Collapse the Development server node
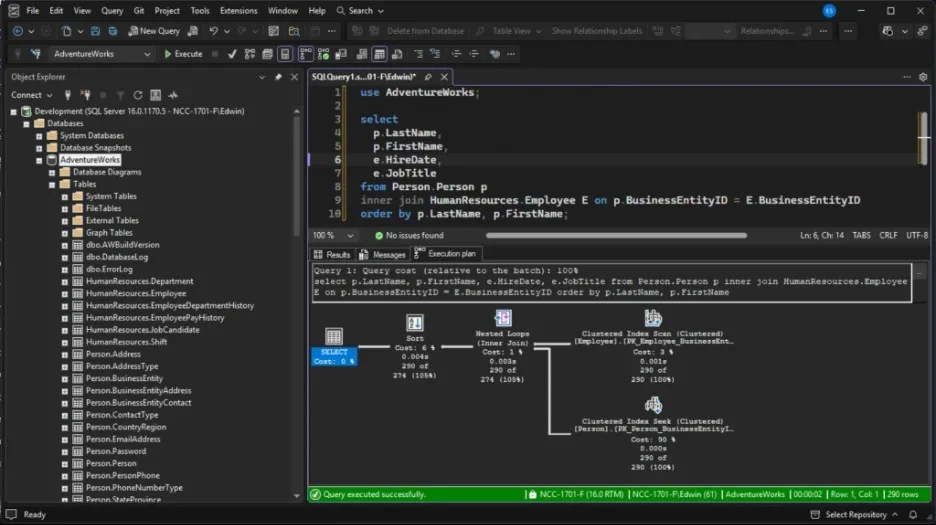This screenshot has height=525, width=936. [x=14, y=112]
